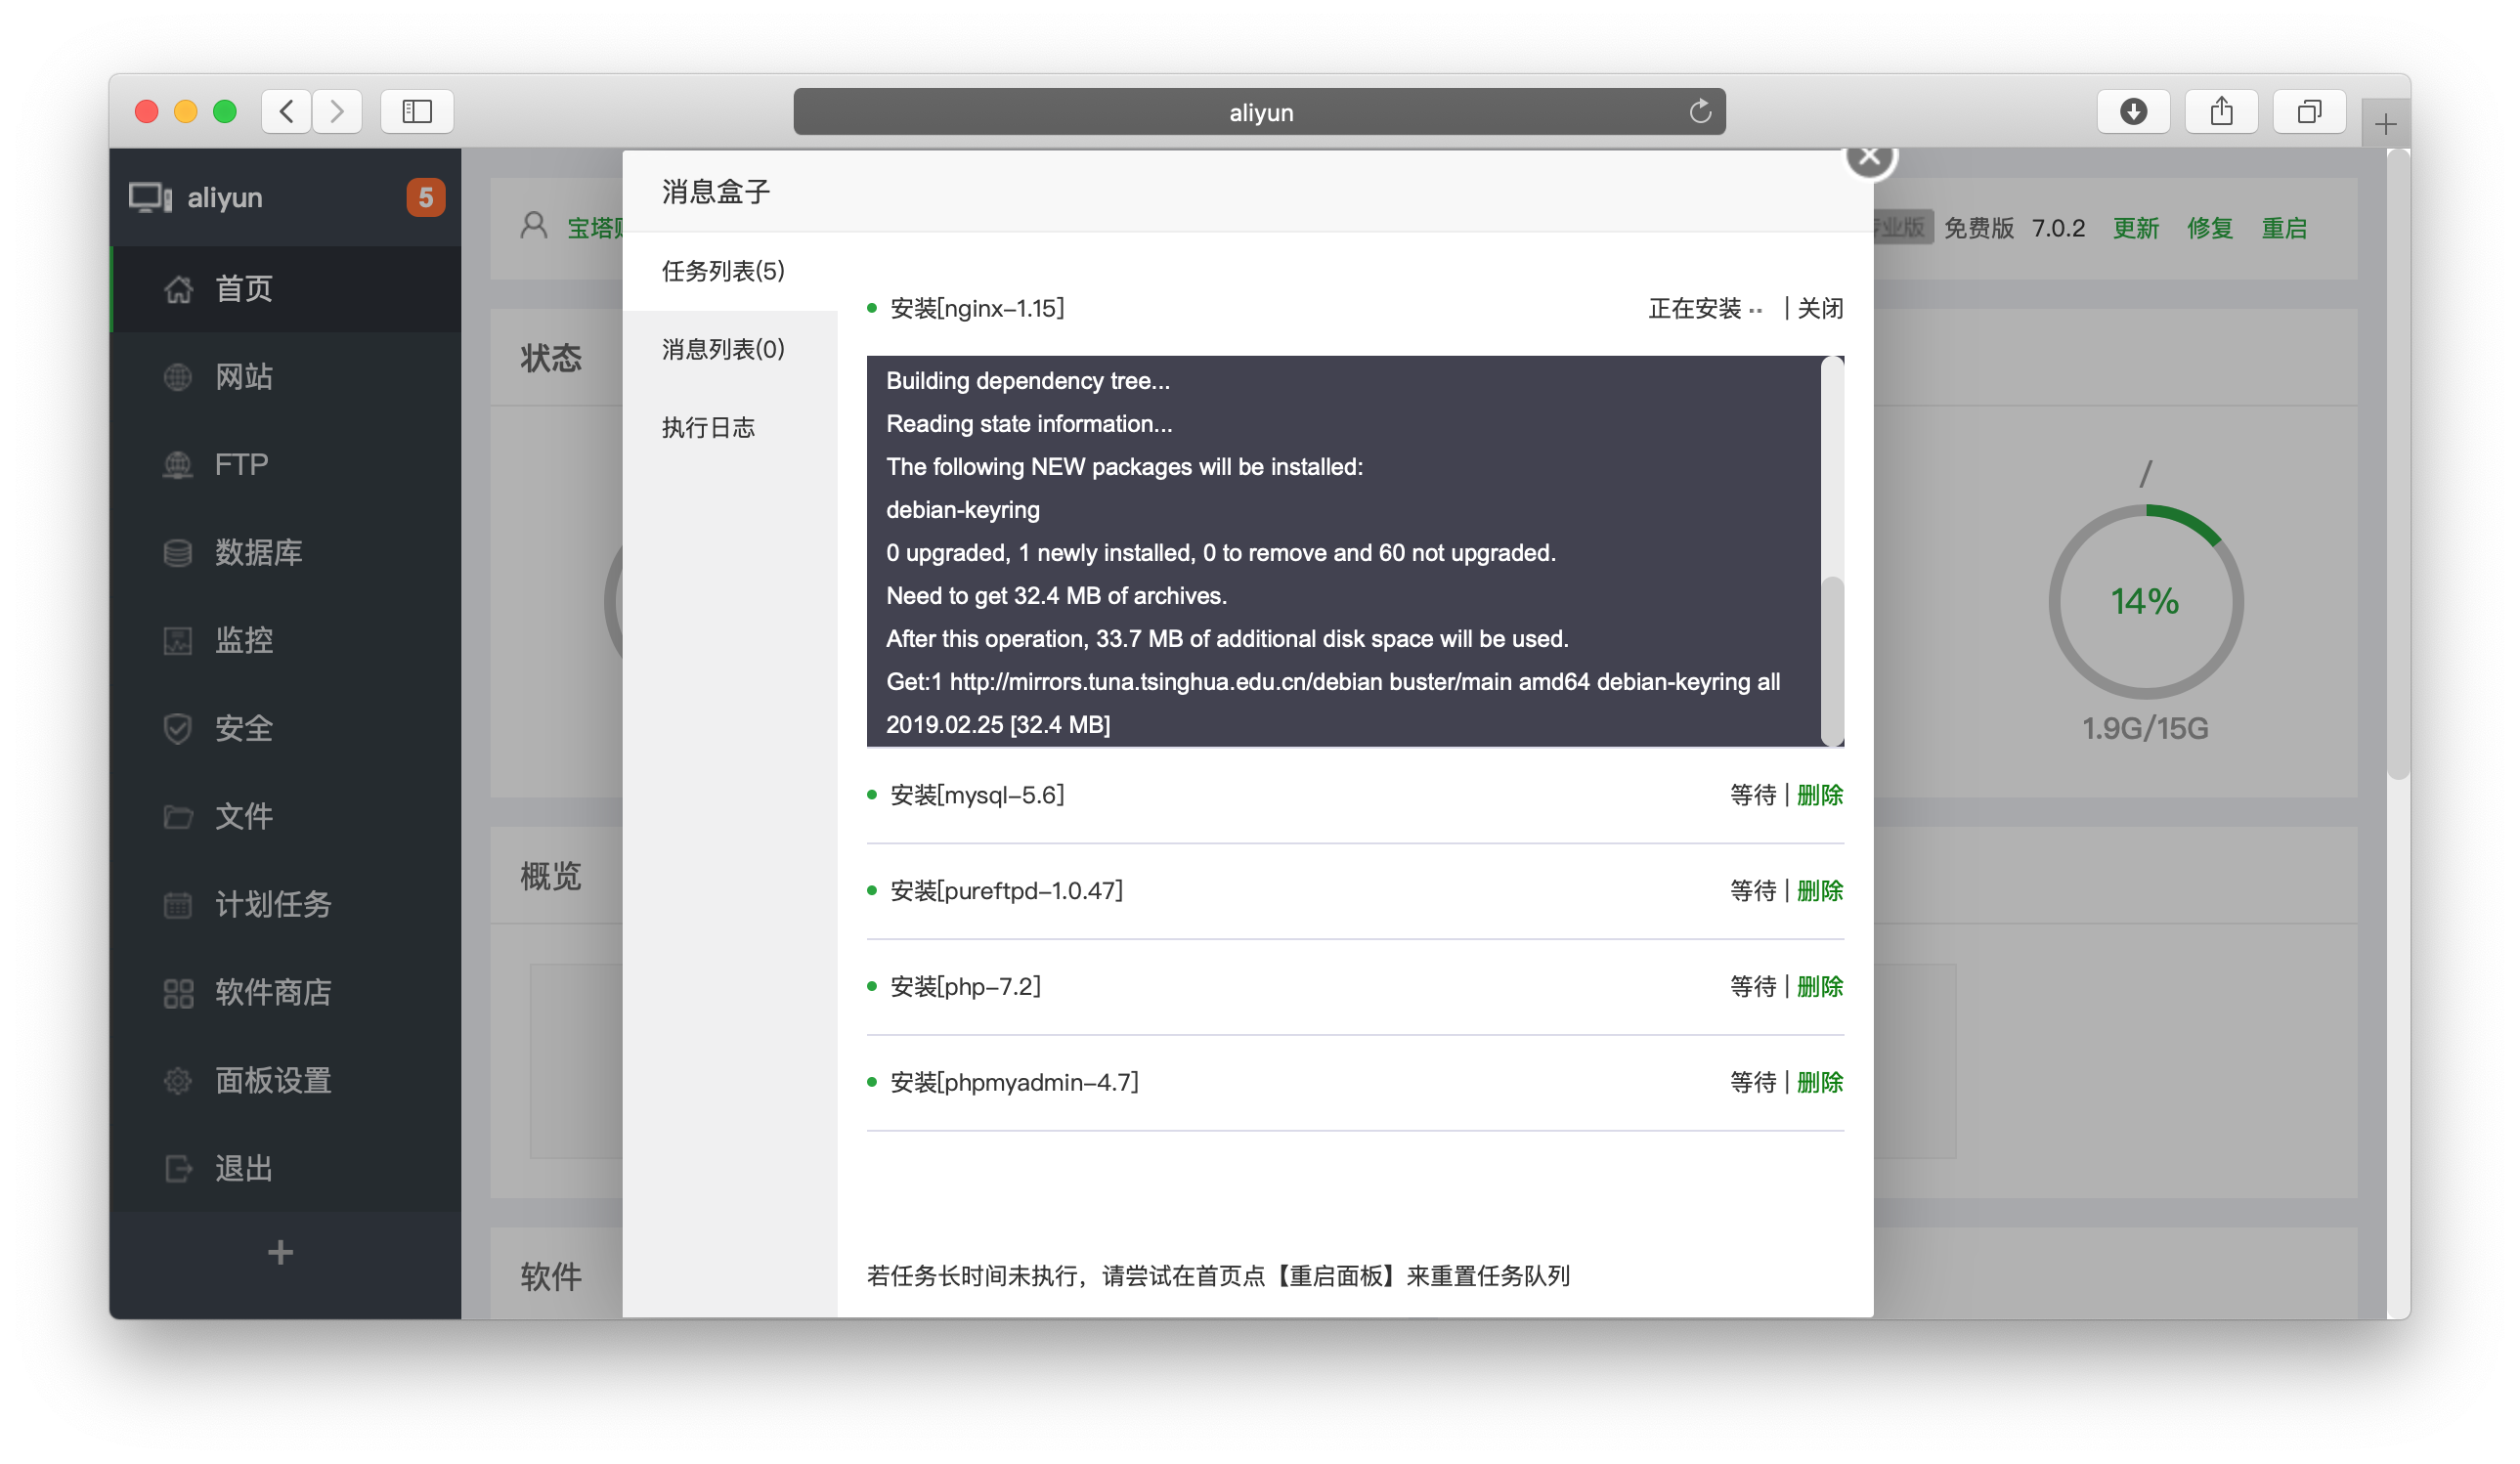The image size is (2520, 1464).
Task: Click 重启 link in top bar
Action: coord(2285,229)
